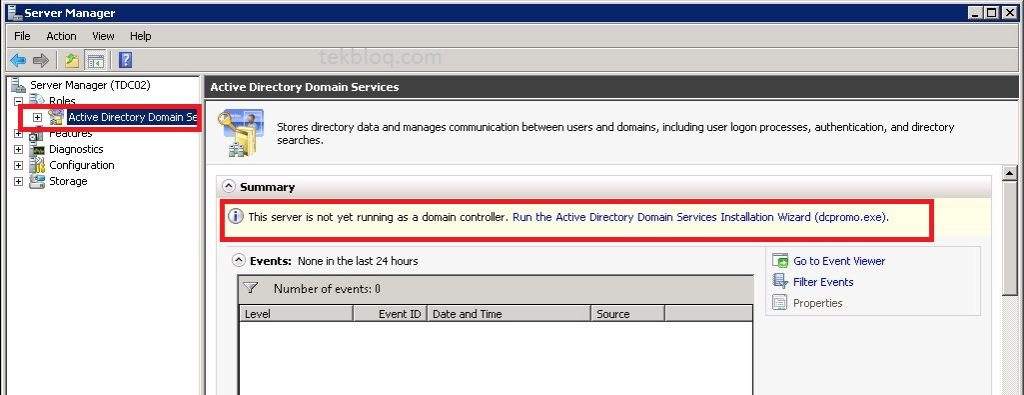Select the Storage tree item

point(68,181)
